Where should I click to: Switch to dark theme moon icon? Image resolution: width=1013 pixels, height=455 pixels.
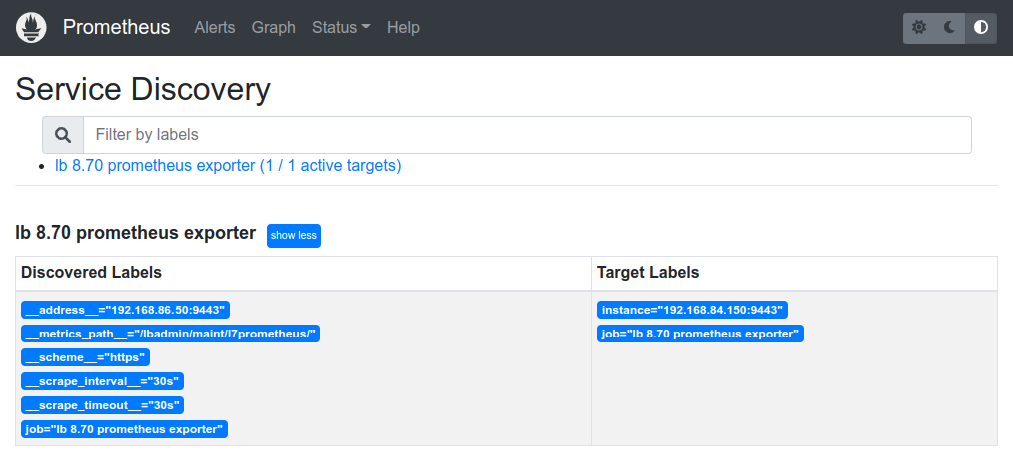950,28
